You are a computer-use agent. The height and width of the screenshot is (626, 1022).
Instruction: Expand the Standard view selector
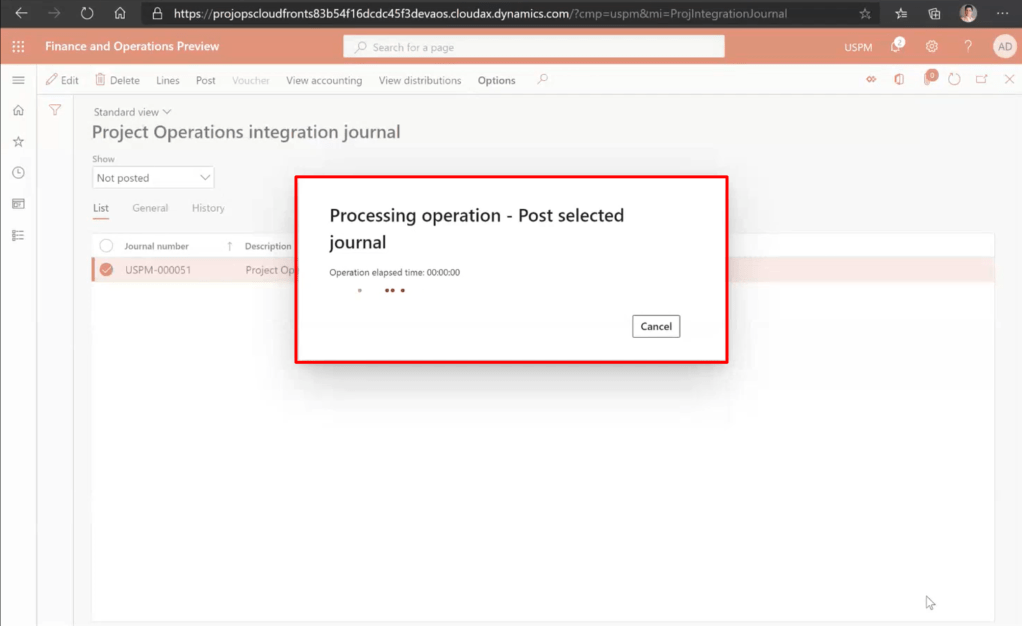(132, 112)
